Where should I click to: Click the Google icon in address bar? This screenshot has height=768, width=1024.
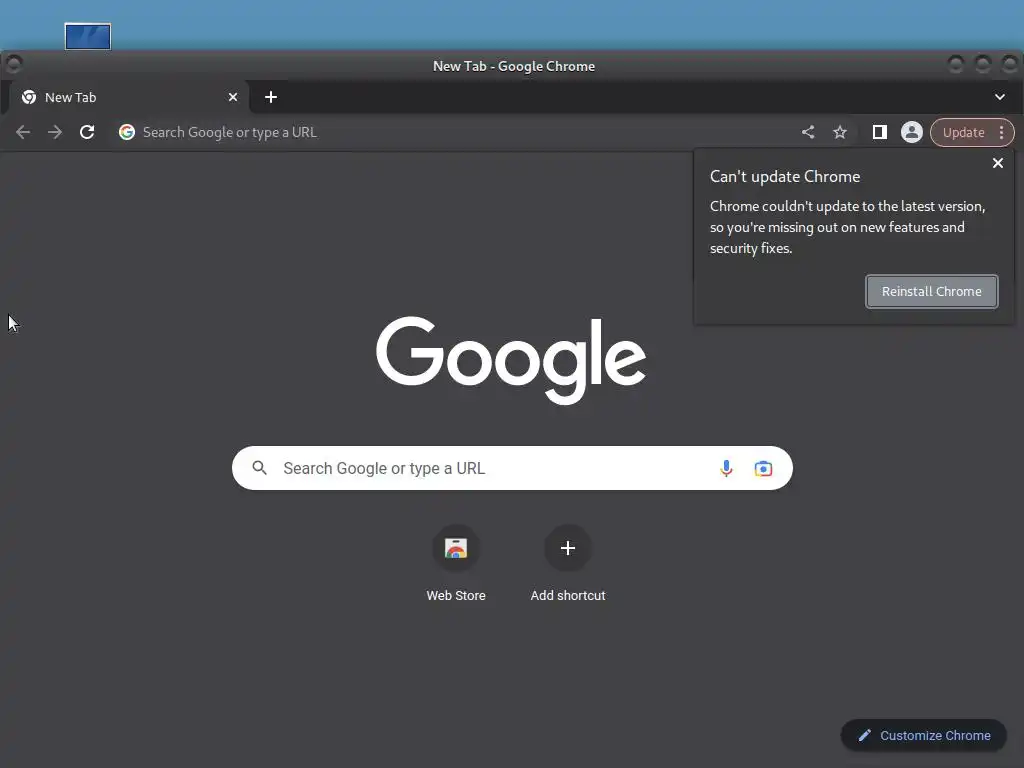127,133
